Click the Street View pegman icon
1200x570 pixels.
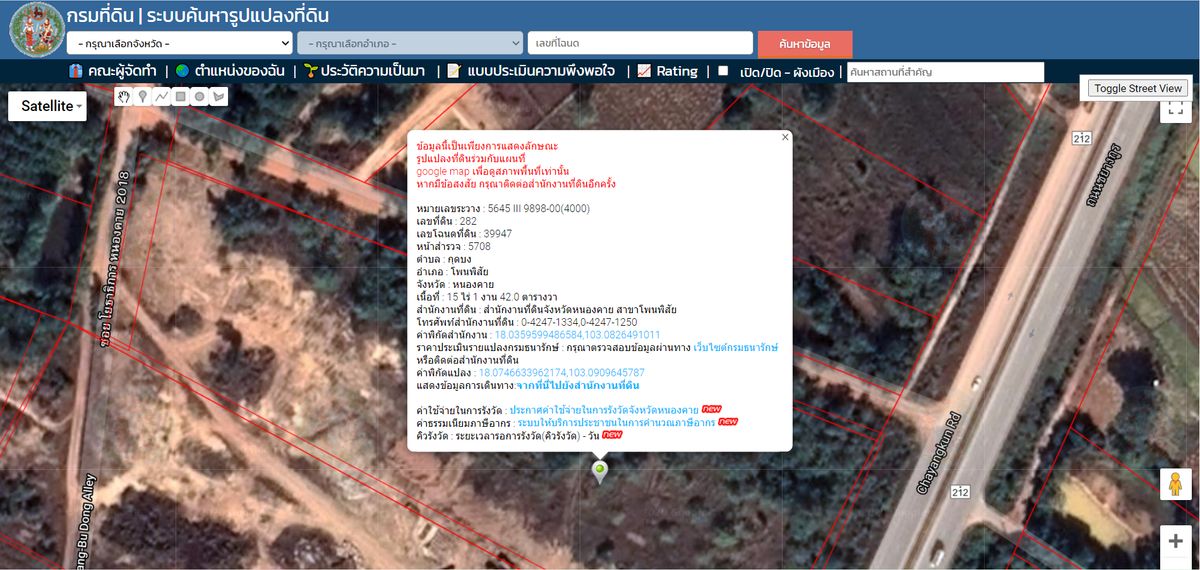tap(1175, 484)
